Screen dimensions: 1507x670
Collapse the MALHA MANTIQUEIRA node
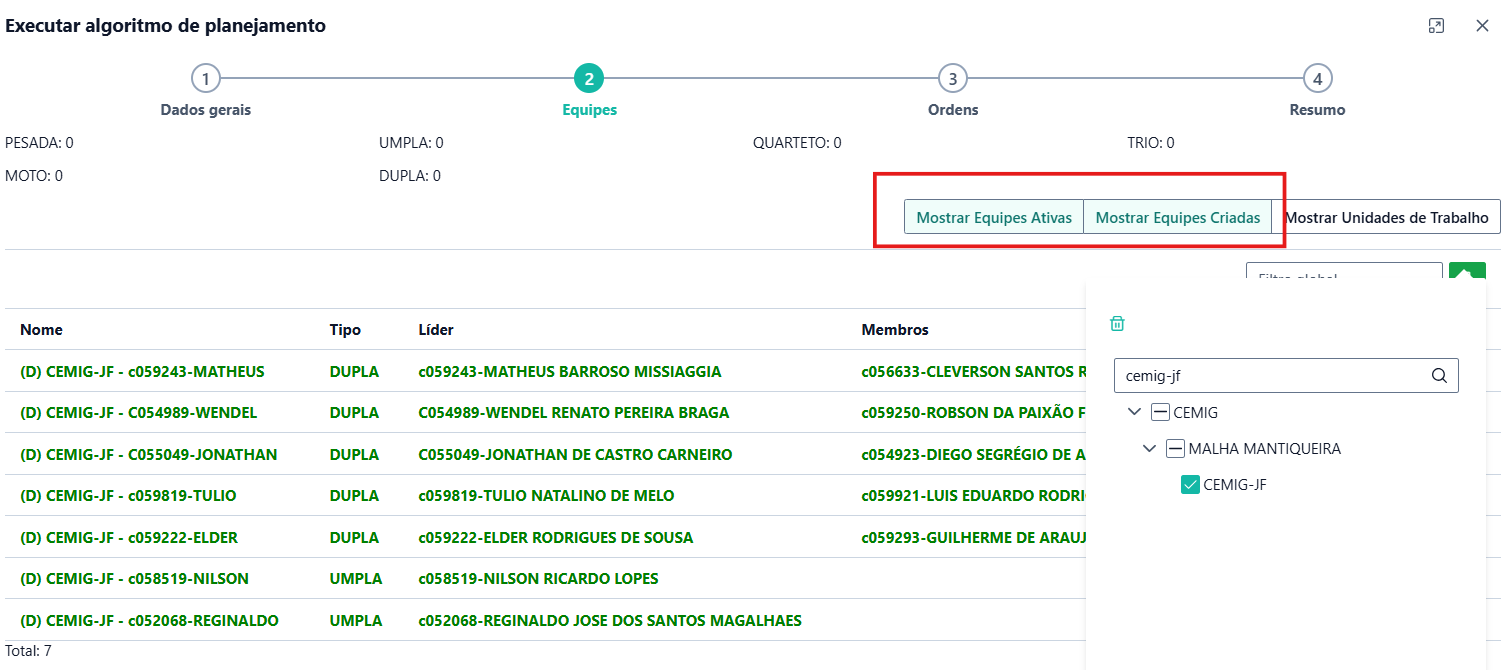pyautogui.click(x=1149, y=449)
